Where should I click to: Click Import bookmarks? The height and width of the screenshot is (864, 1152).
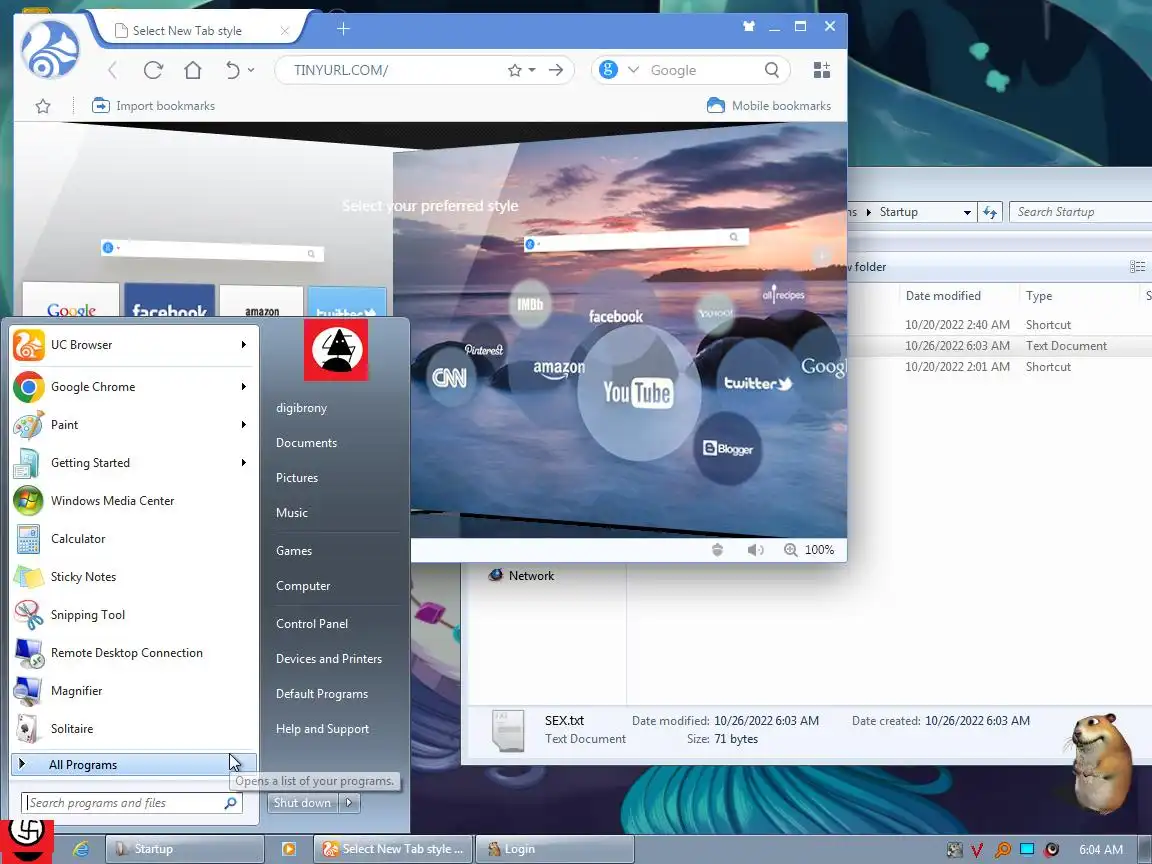(x=154, y=106)
